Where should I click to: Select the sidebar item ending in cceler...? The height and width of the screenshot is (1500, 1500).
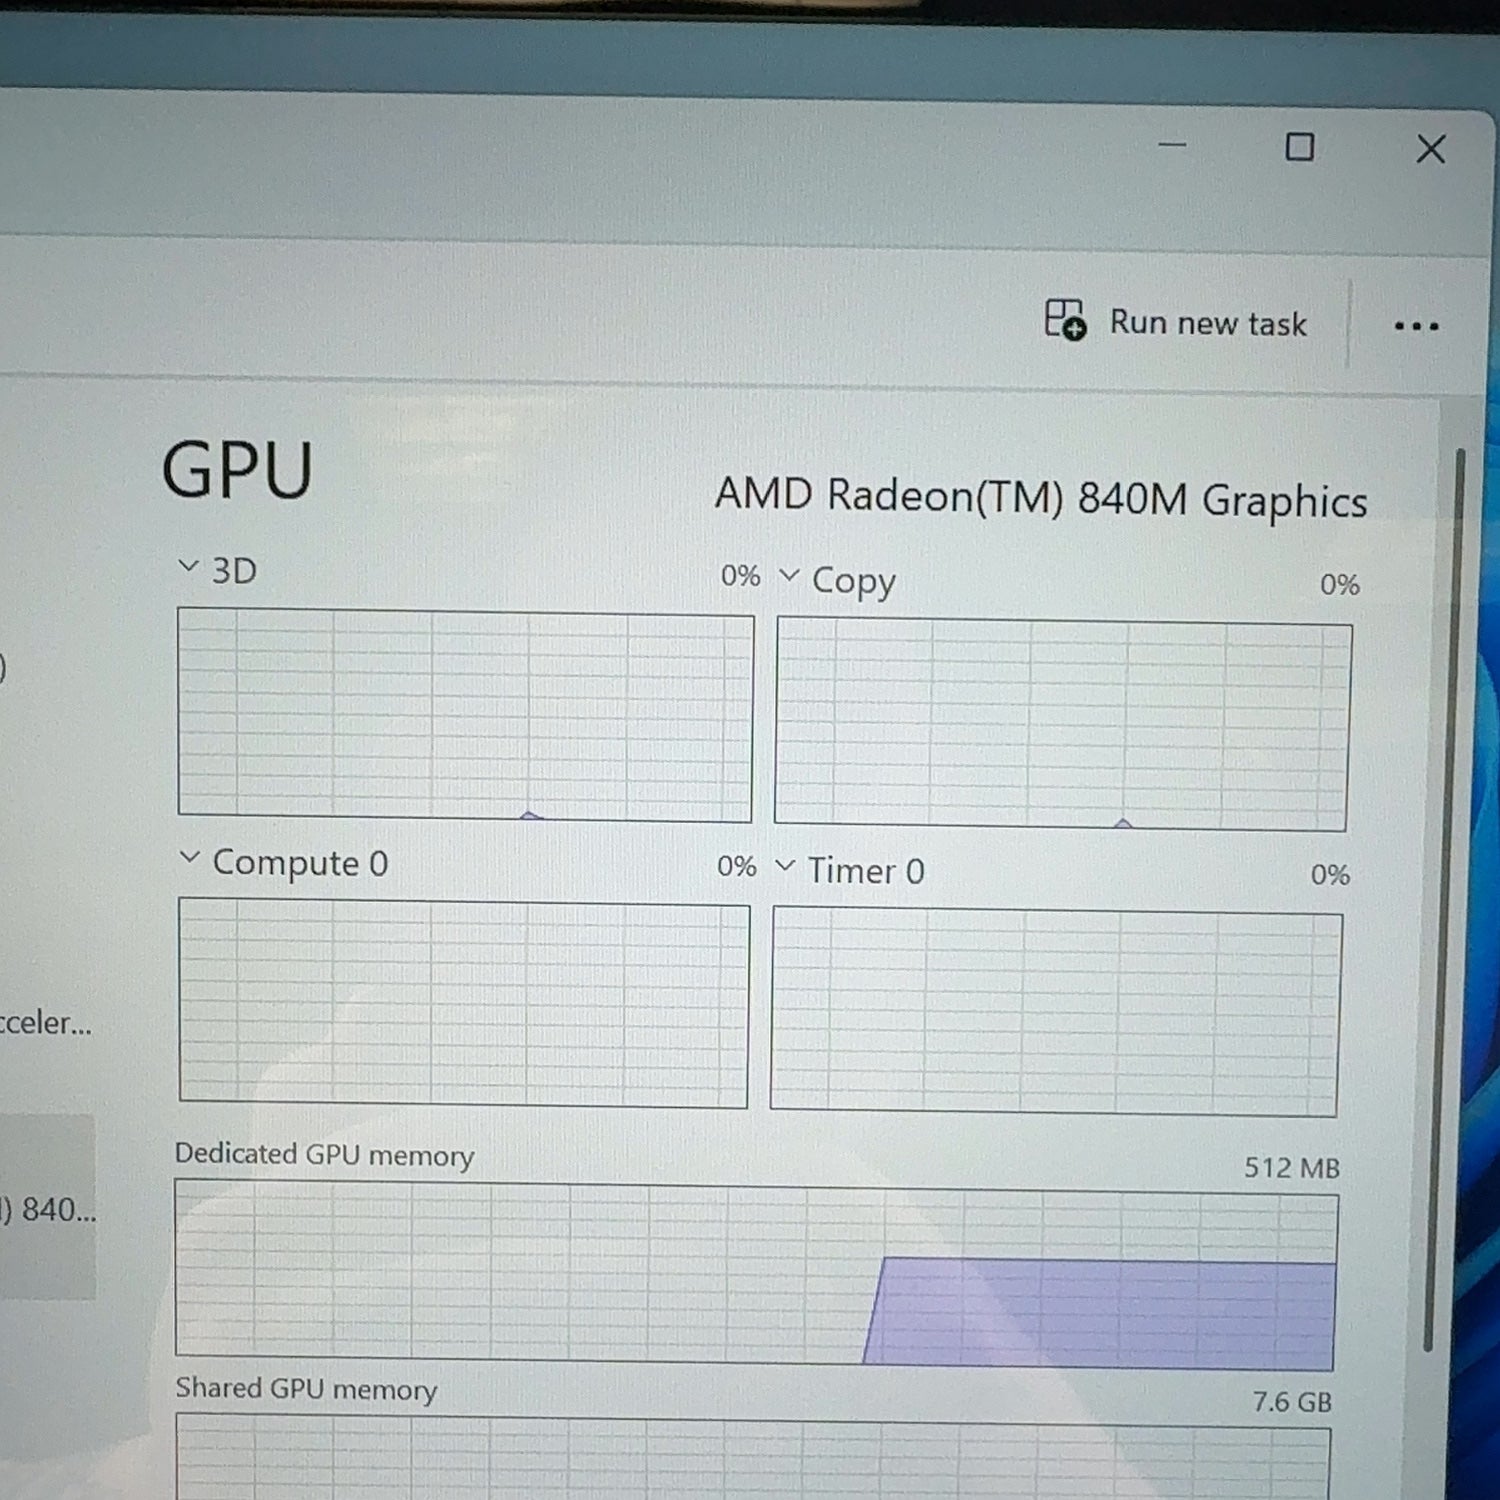45,1022
